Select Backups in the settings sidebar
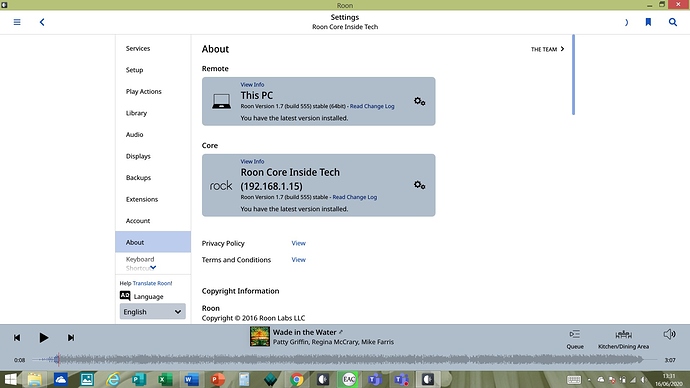This screenshot has width=690, height=388. tap(138, 178)
